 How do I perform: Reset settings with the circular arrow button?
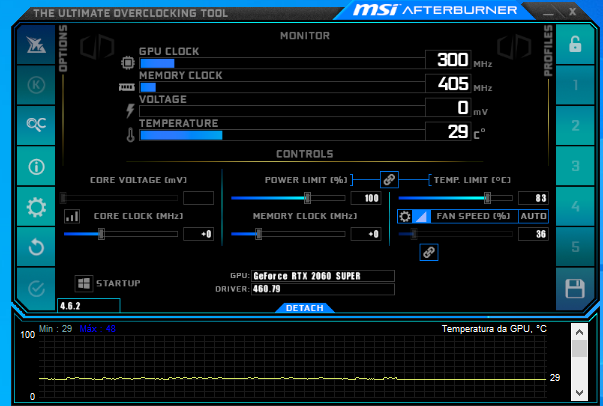36,247
